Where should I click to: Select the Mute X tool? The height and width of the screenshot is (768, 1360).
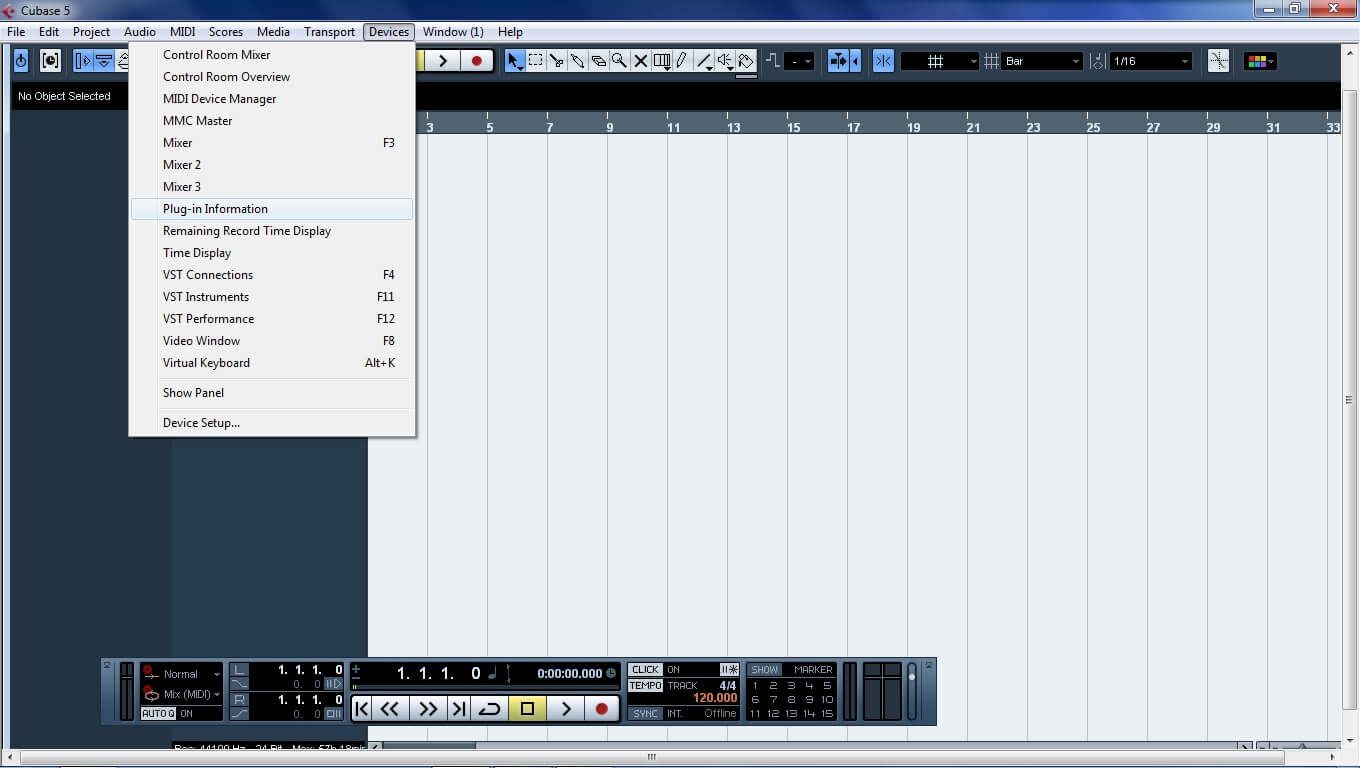pos(641,61)
